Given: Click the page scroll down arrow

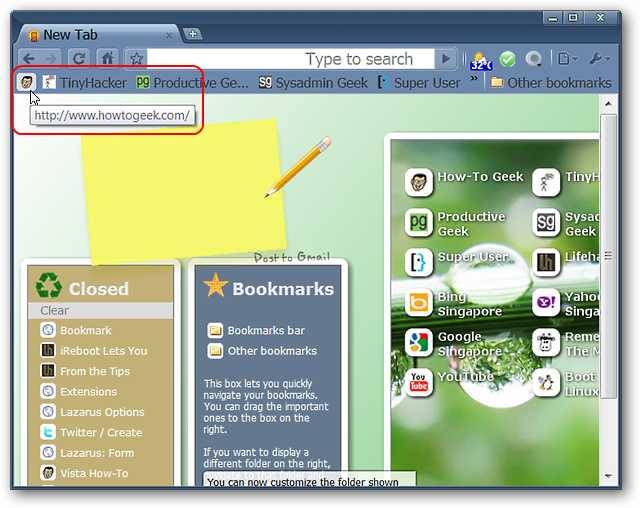Looking at the screenshot, I should 608,476.
